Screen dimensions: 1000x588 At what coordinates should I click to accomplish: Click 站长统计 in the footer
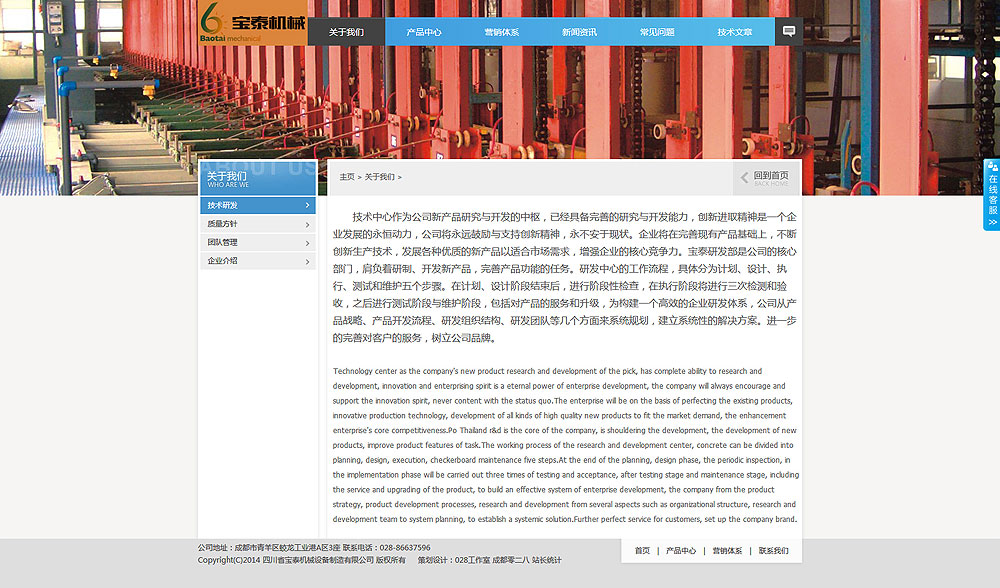(x=547, y=560)
